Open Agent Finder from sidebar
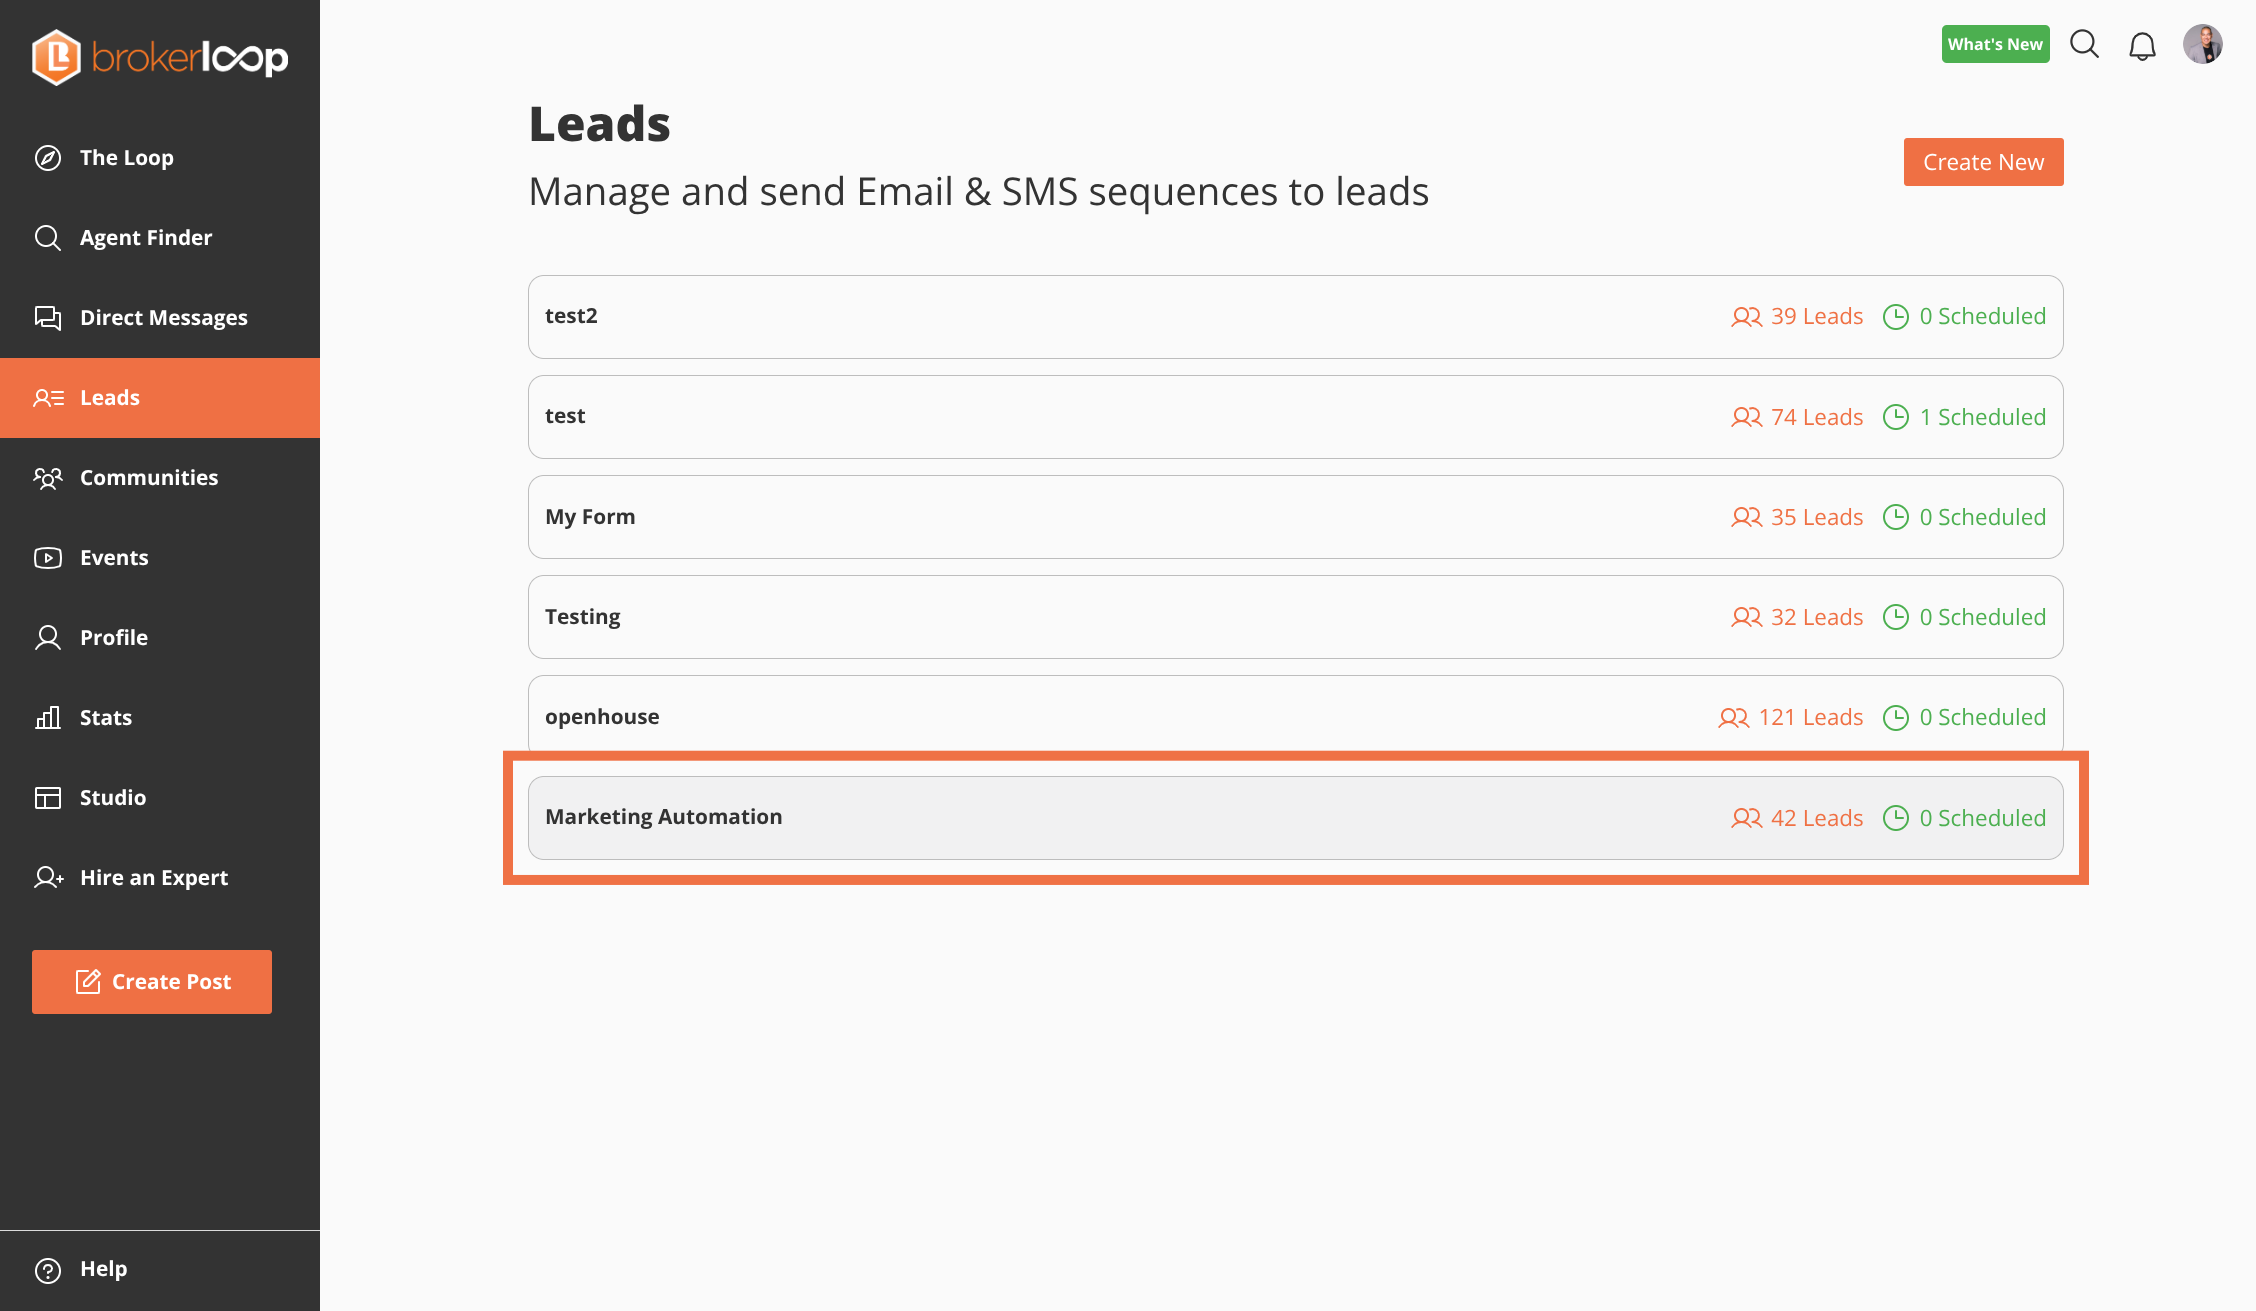 tap(145, 238)
